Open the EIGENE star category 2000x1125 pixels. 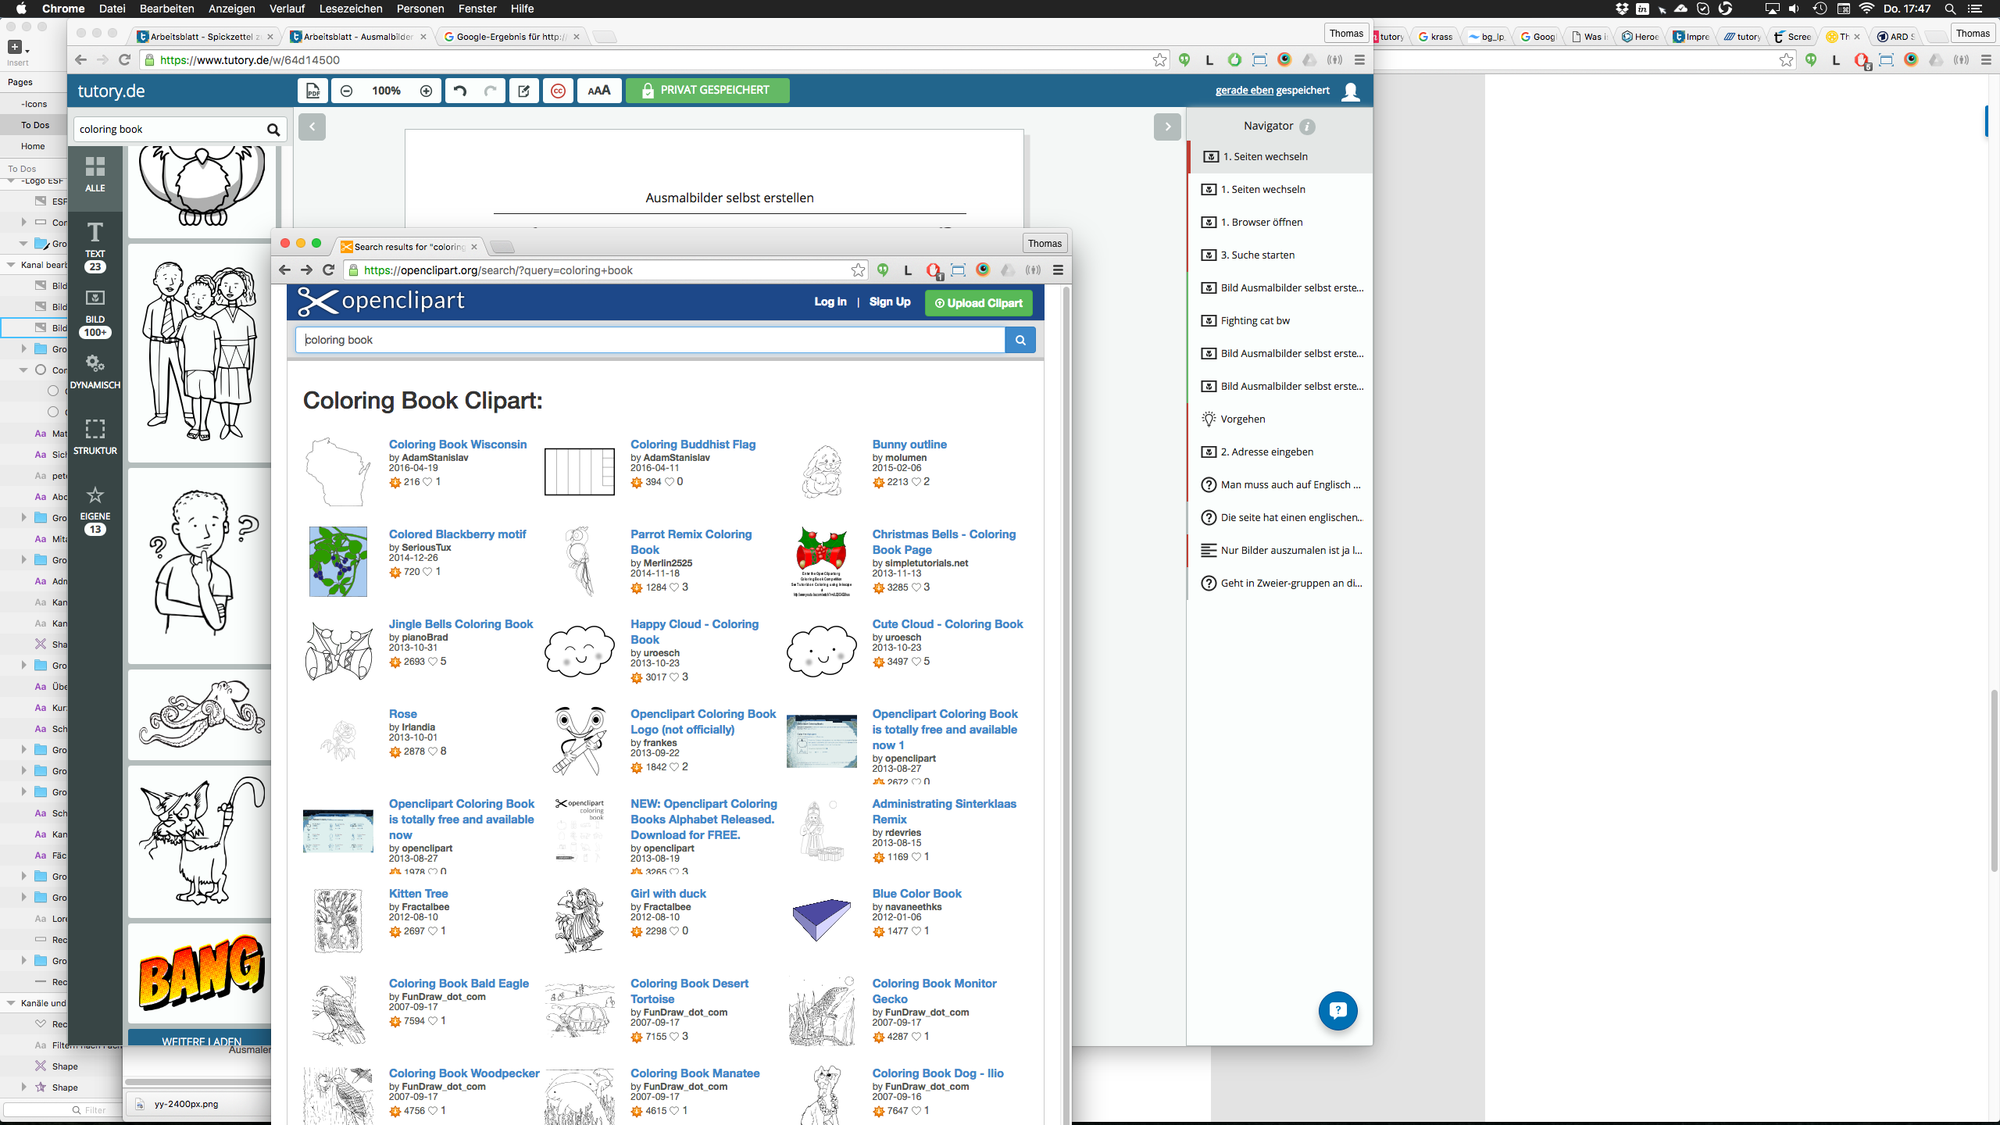coord(95,510)
